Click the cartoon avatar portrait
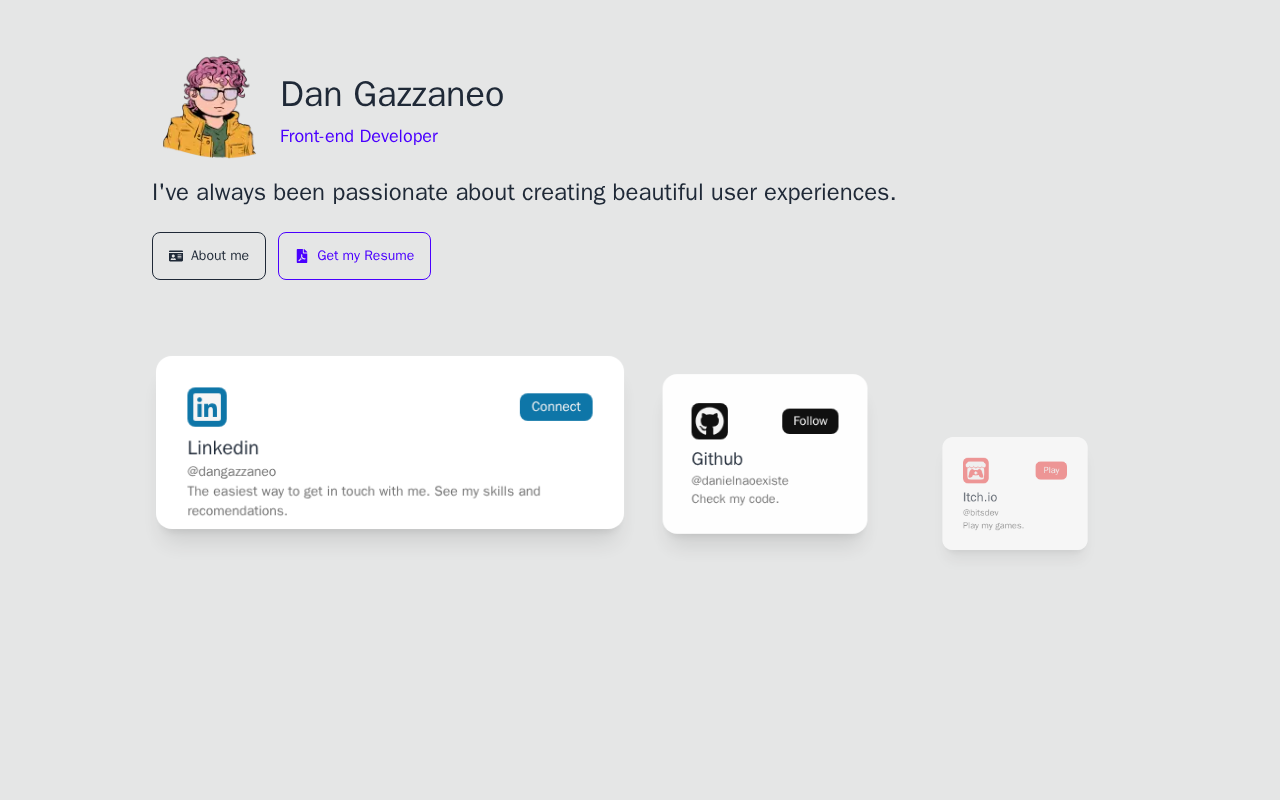This screenshot has width=1280, height=800. click(209, 106)
